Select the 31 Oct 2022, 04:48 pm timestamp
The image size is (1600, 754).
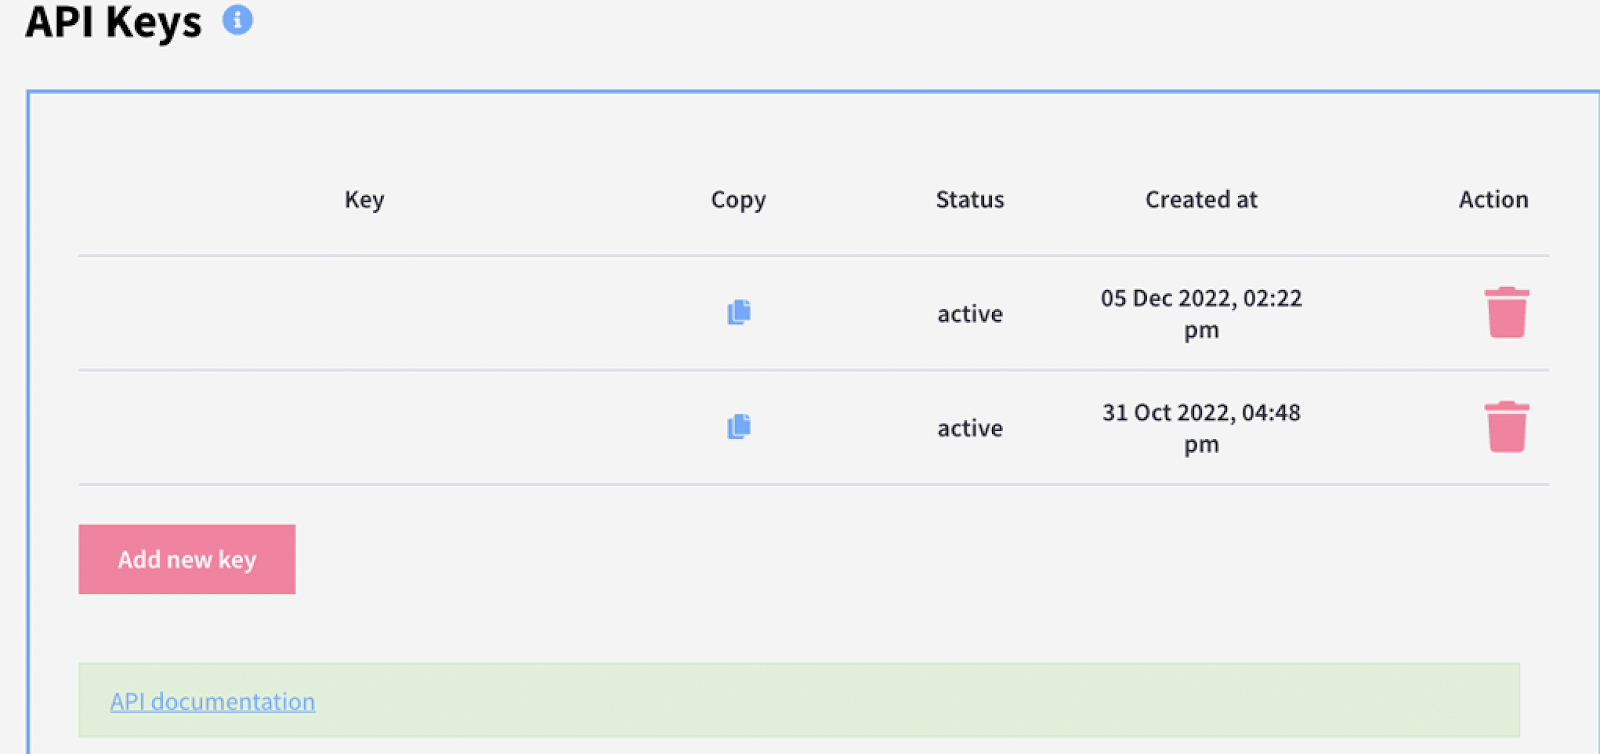point(1201,427)
